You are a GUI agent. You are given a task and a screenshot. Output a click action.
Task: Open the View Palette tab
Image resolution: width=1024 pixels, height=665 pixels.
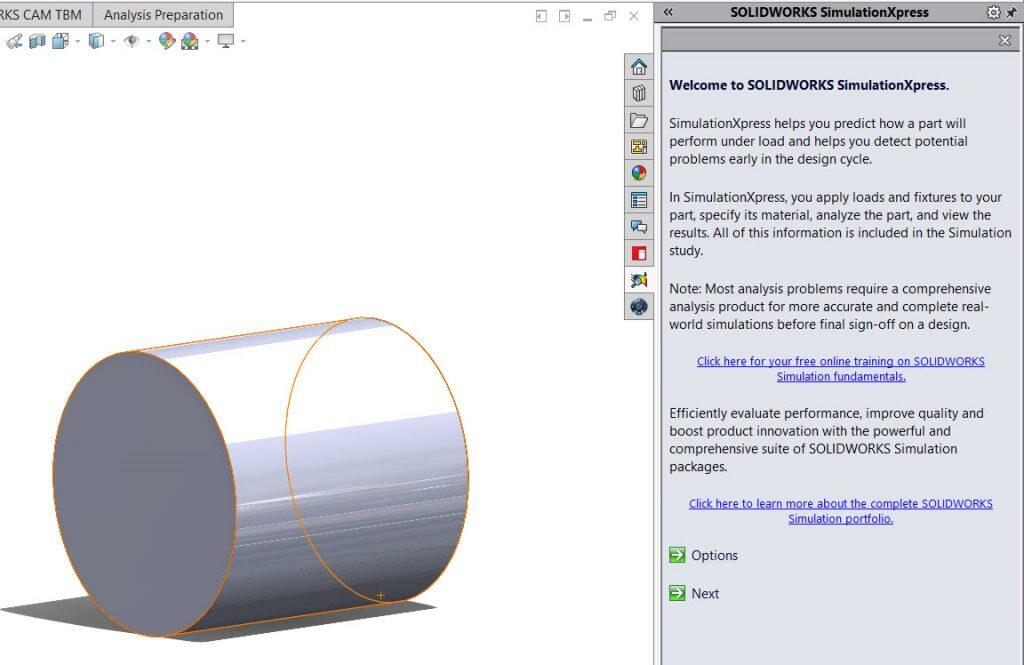click(x=639, y=147)
